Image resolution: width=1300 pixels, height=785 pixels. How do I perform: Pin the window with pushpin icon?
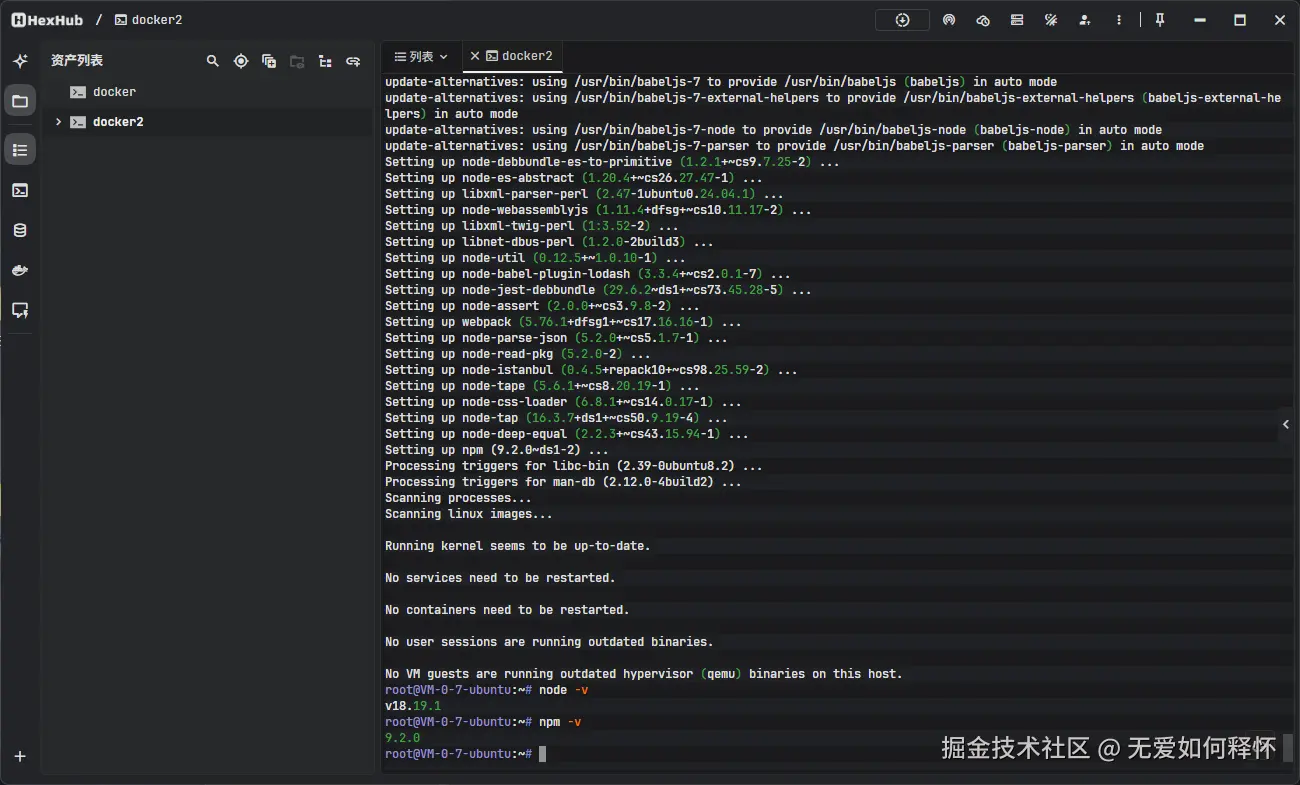pos(1160,20)
